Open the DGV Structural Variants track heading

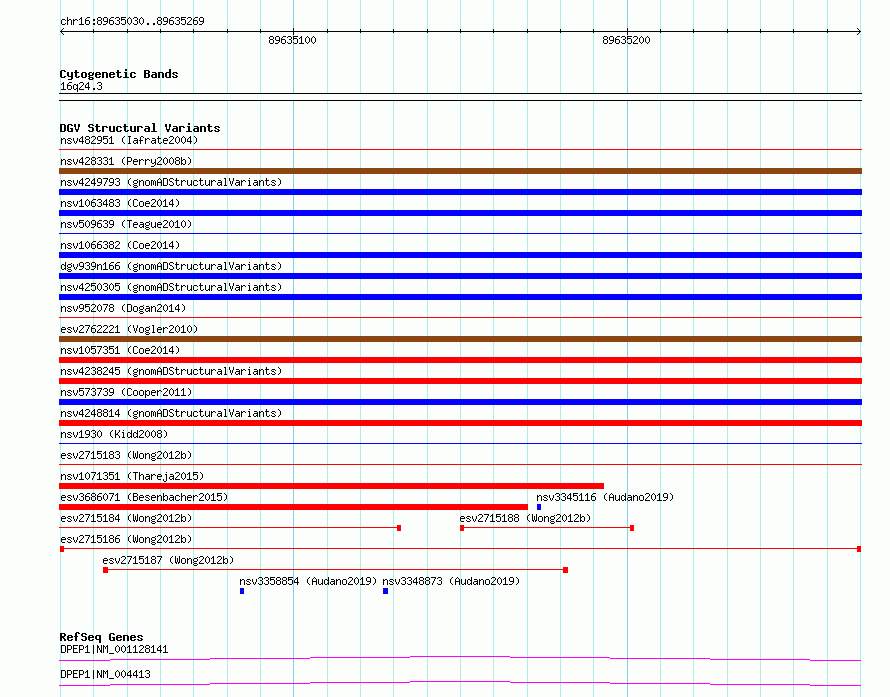(140, 128)
